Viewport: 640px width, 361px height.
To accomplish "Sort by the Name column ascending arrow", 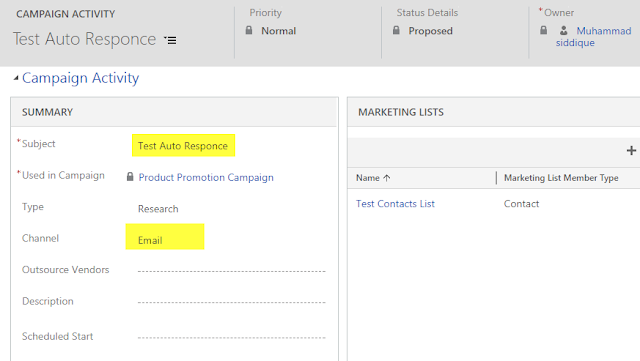I will click(387, 178).
